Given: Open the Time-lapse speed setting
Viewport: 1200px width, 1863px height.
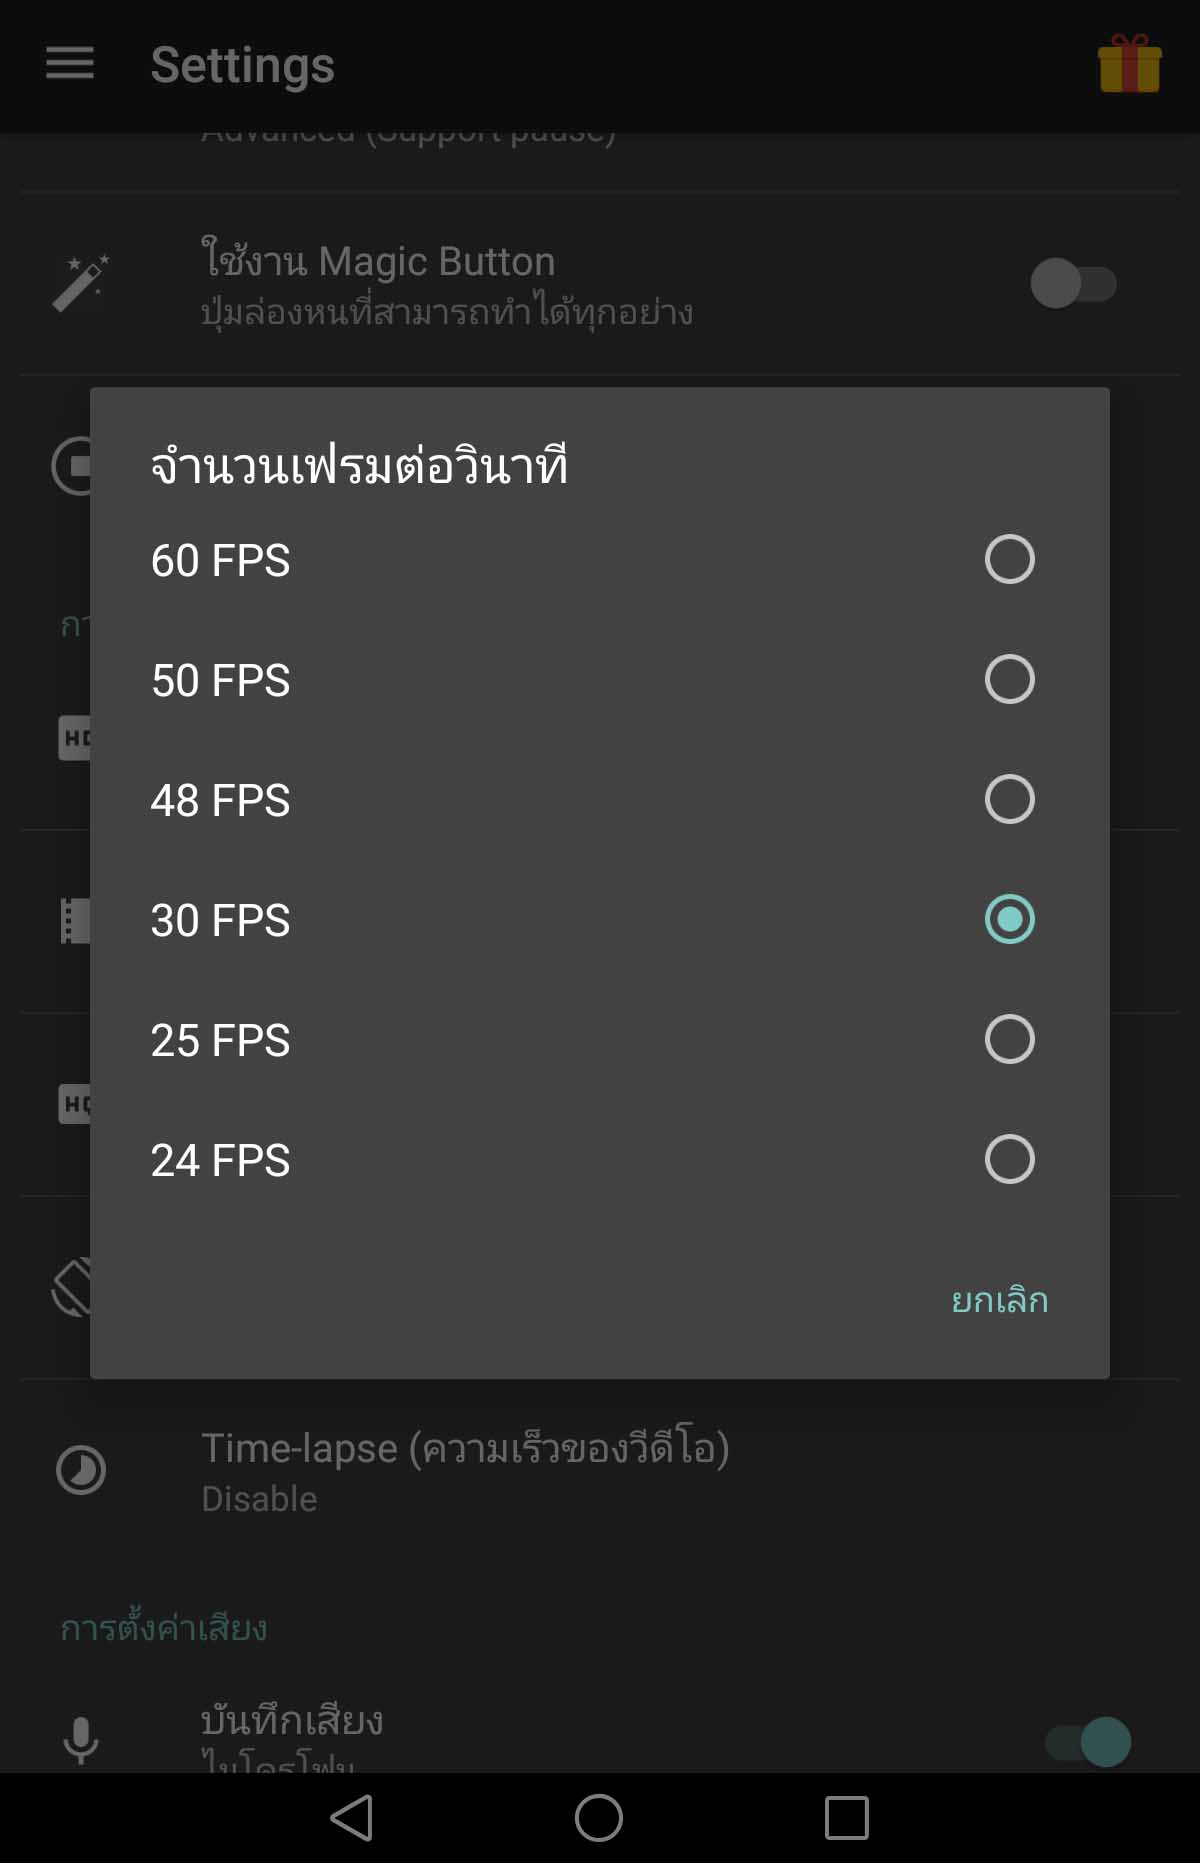Looking at the screenshot, I should (x=600, y=1471).
